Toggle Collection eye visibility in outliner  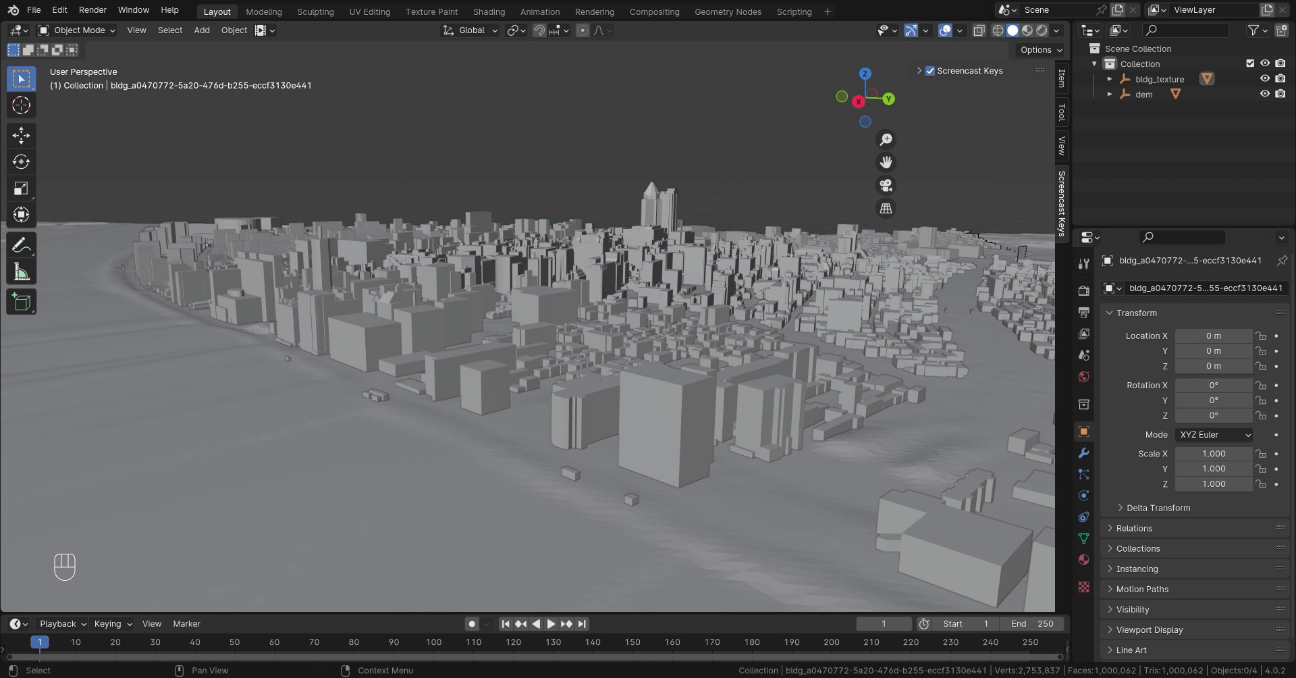click(1264, 63)
